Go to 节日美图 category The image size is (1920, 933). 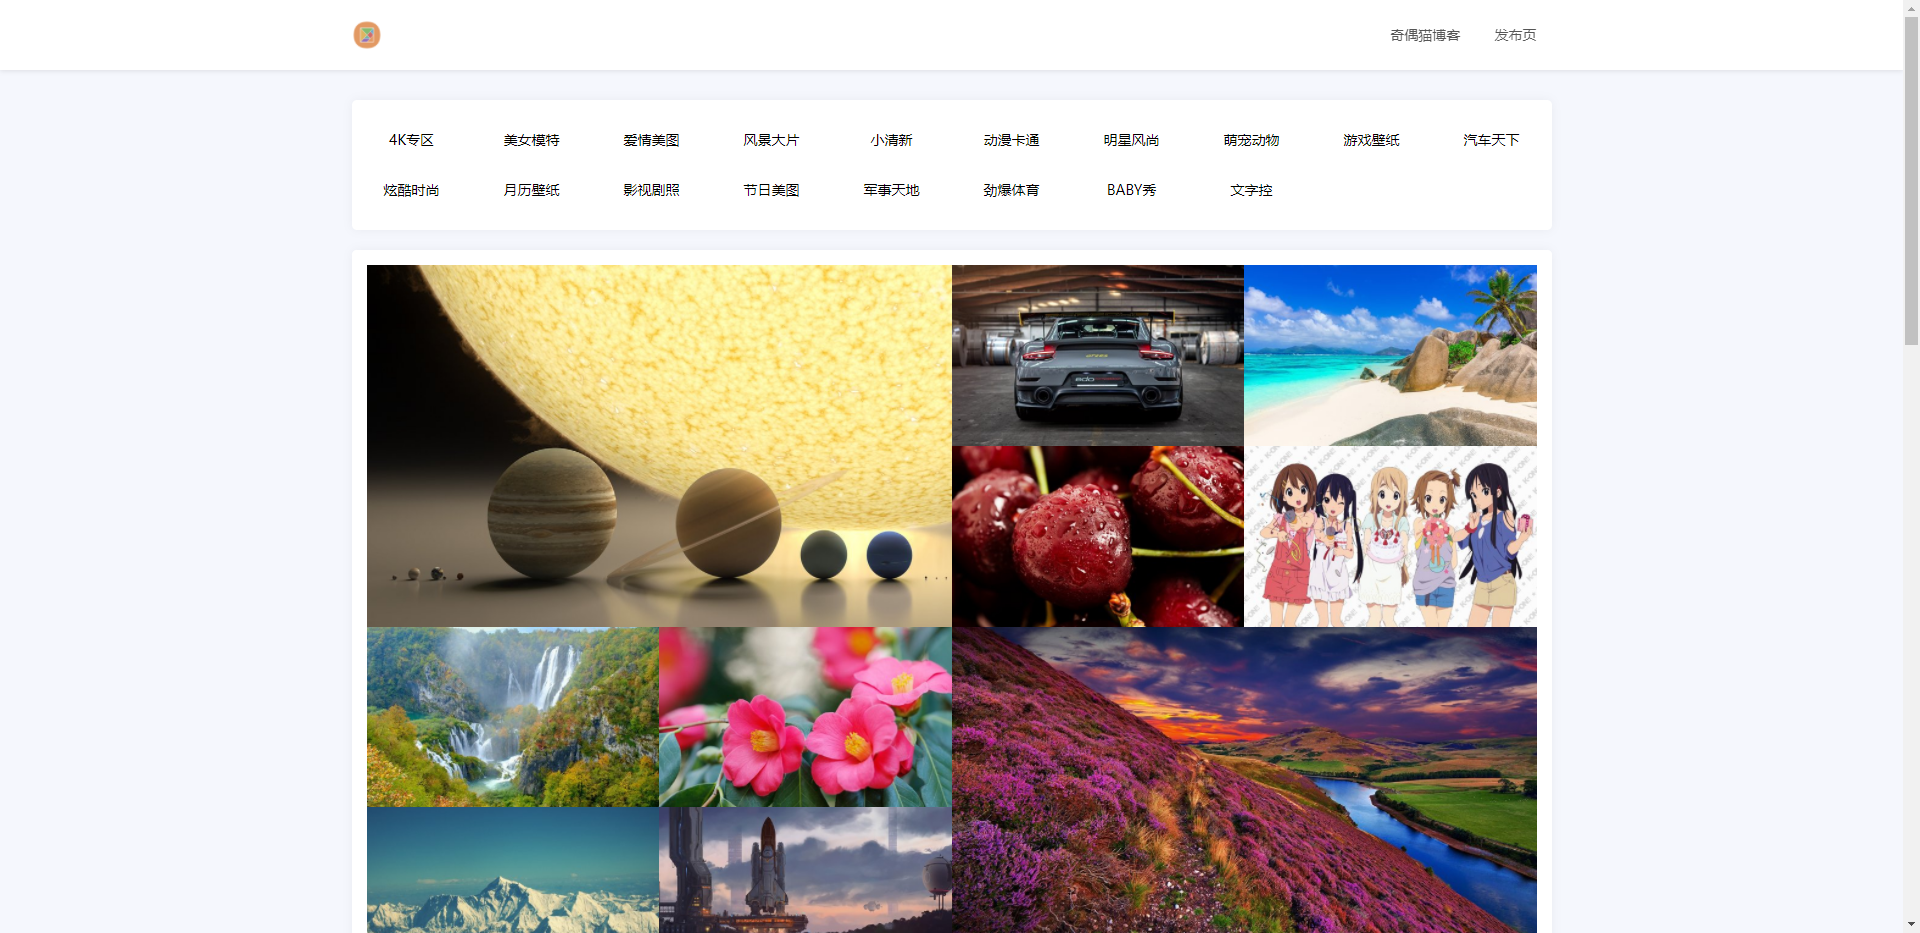pos(771,190)
